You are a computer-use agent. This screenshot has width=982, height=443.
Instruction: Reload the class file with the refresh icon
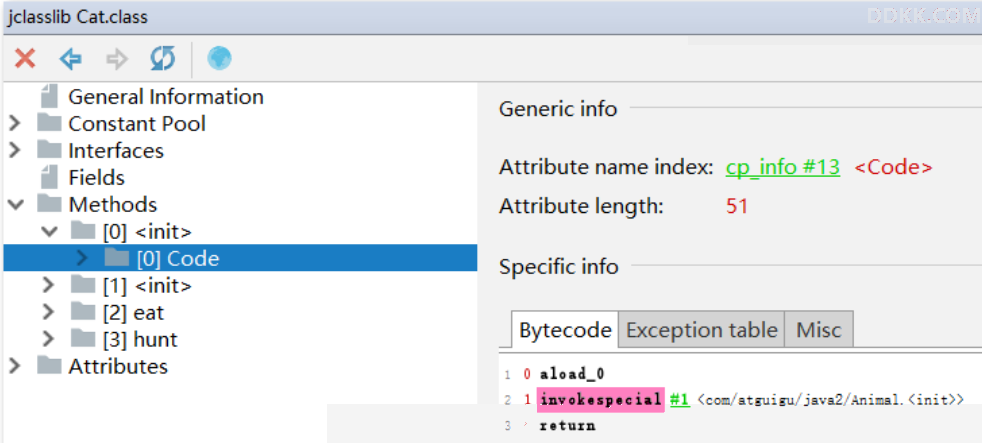coord(163,59)
